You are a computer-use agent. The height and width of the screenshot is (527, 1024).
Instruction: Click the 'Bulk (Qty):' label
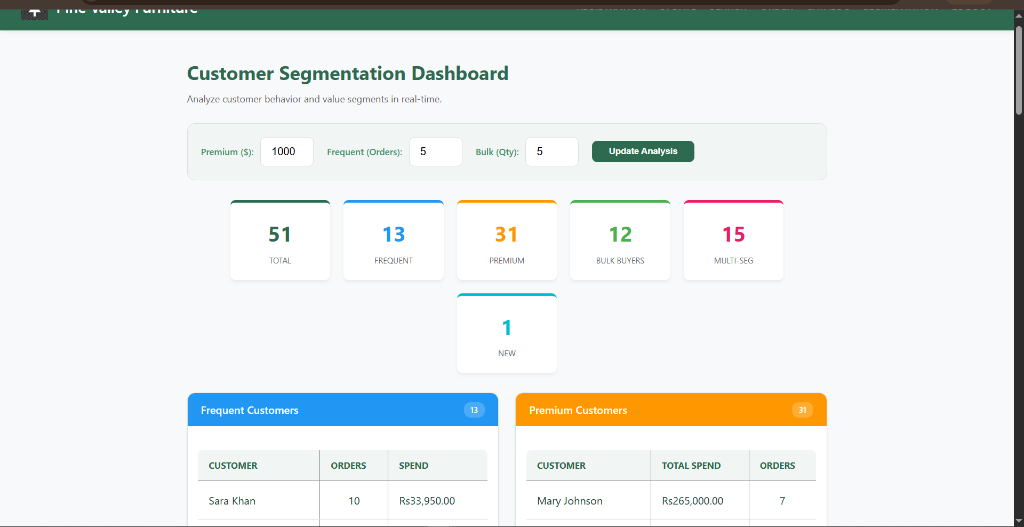click(x=498, y=152)
